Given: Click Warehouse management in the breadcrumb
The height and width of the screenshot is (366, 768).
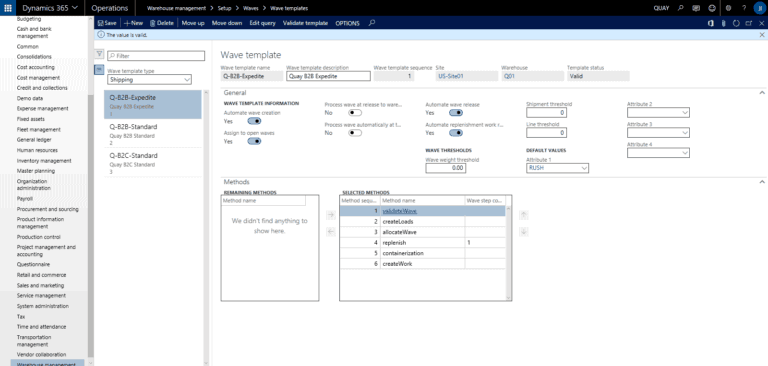Looking at the screenshot, I should (x=176, y=8).
